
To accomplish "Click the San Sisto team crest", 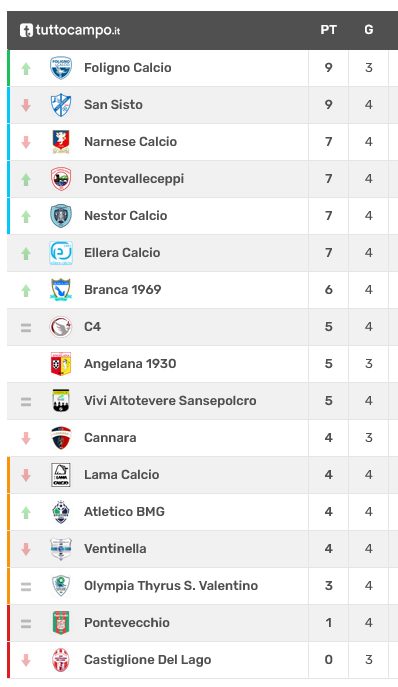I will coord(61,105).
